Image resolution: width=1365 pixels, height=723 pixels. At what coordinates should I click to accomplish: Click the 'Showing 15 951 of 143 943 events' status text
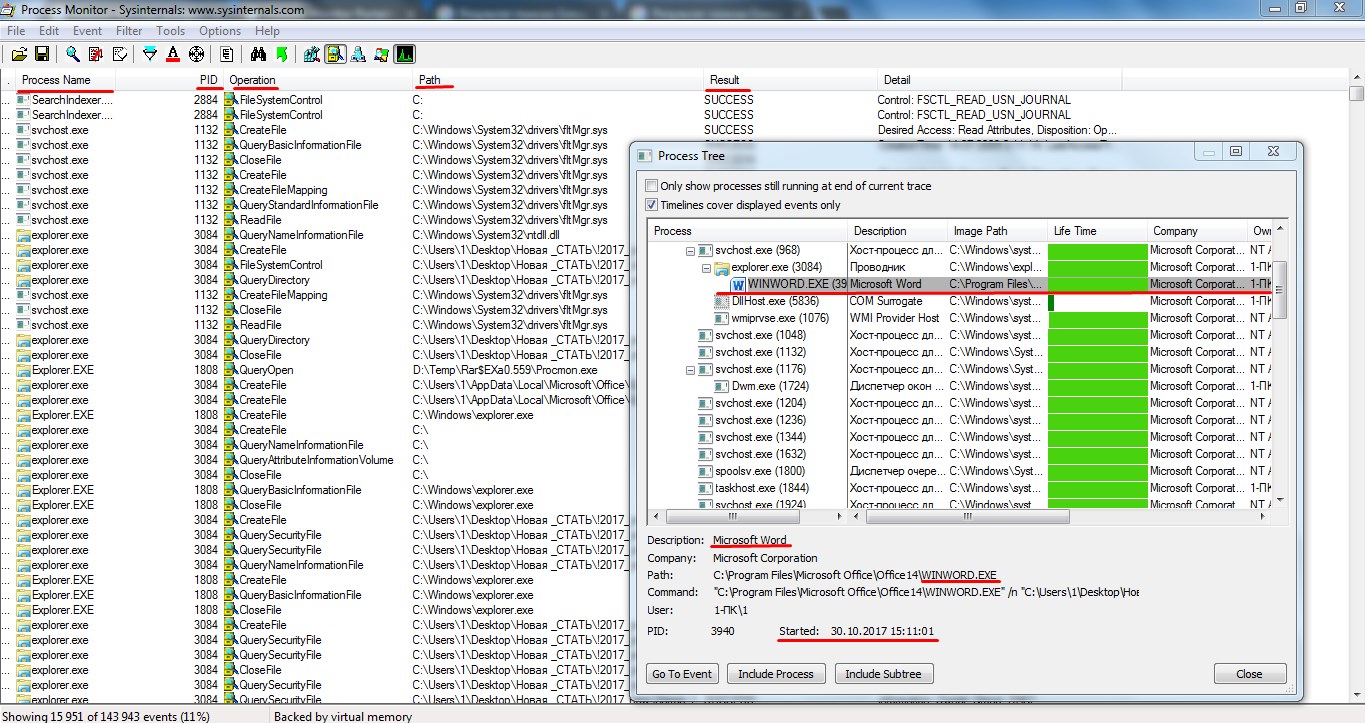107,716
